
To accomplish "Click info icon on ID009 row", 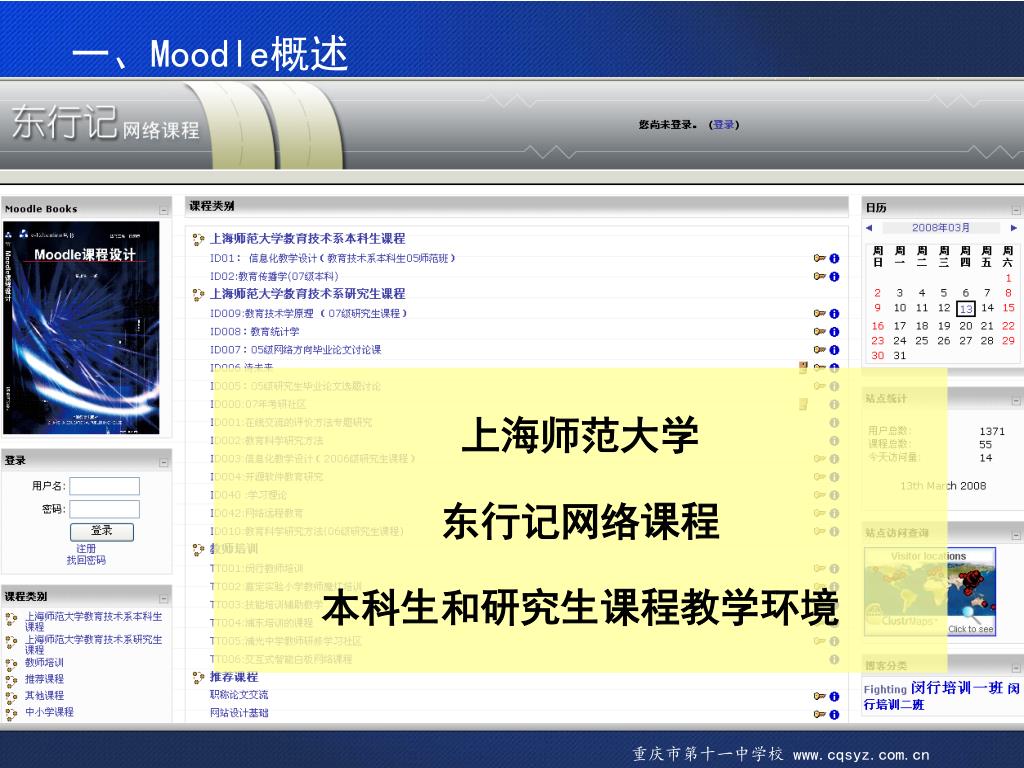I will [x=834, y=314].
